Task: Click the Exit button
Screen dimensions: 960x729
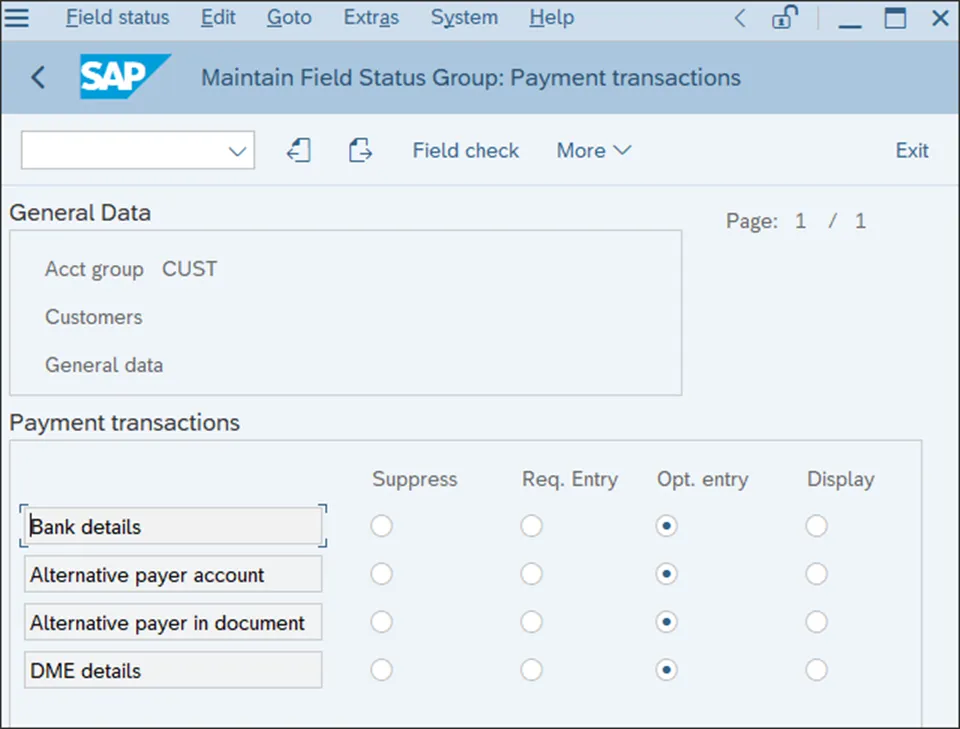Action: click(912, 151)
